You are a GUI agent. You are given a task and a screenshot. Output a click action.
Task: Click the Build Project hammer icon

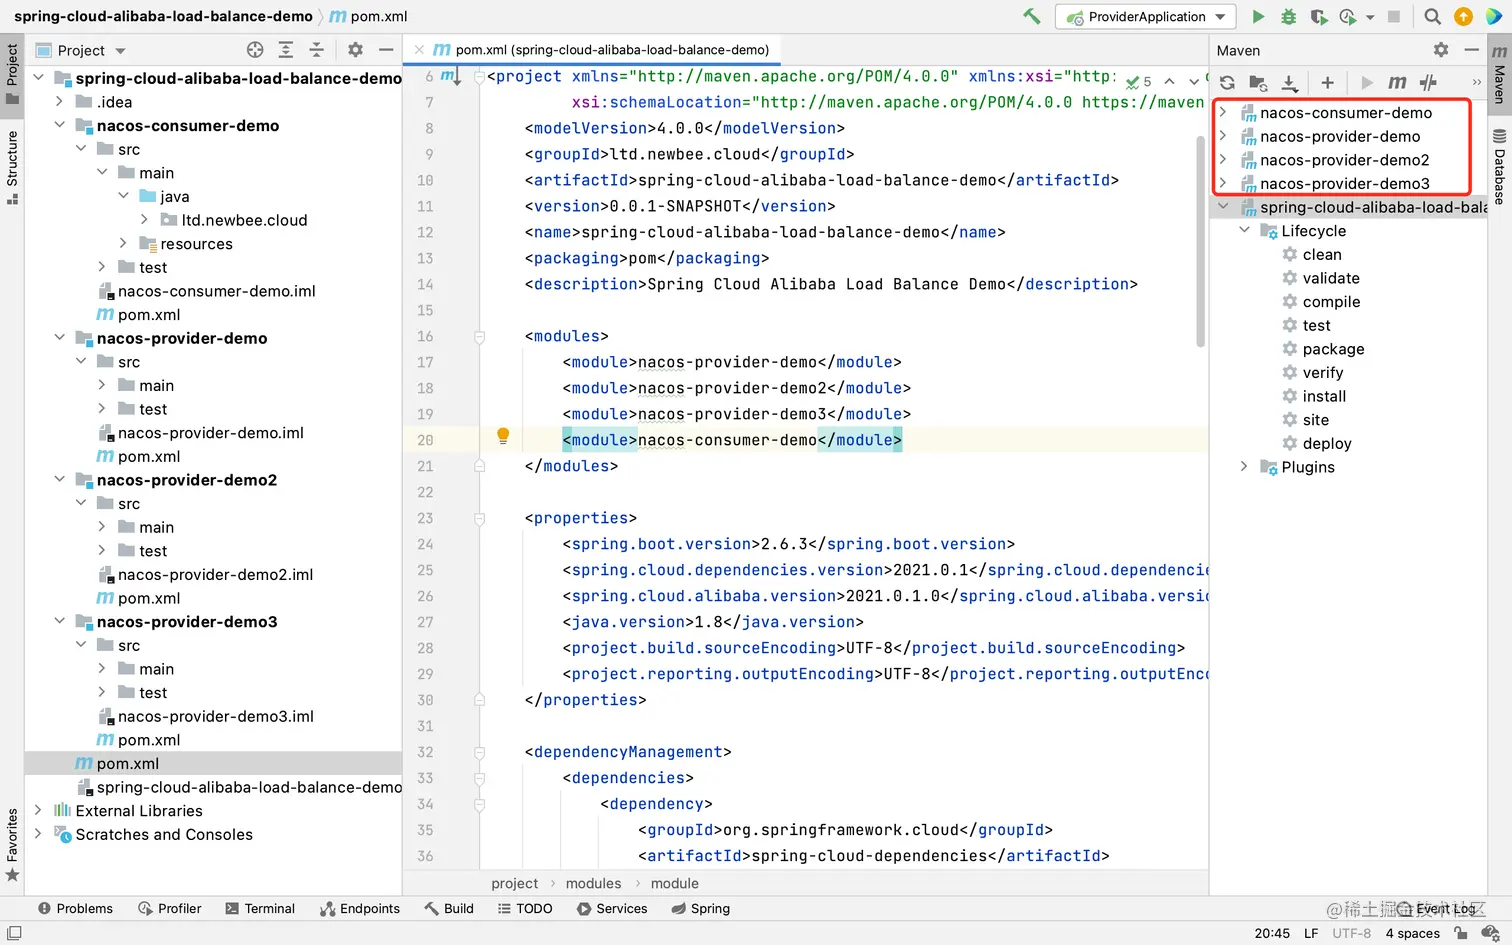click(1032, 16)
